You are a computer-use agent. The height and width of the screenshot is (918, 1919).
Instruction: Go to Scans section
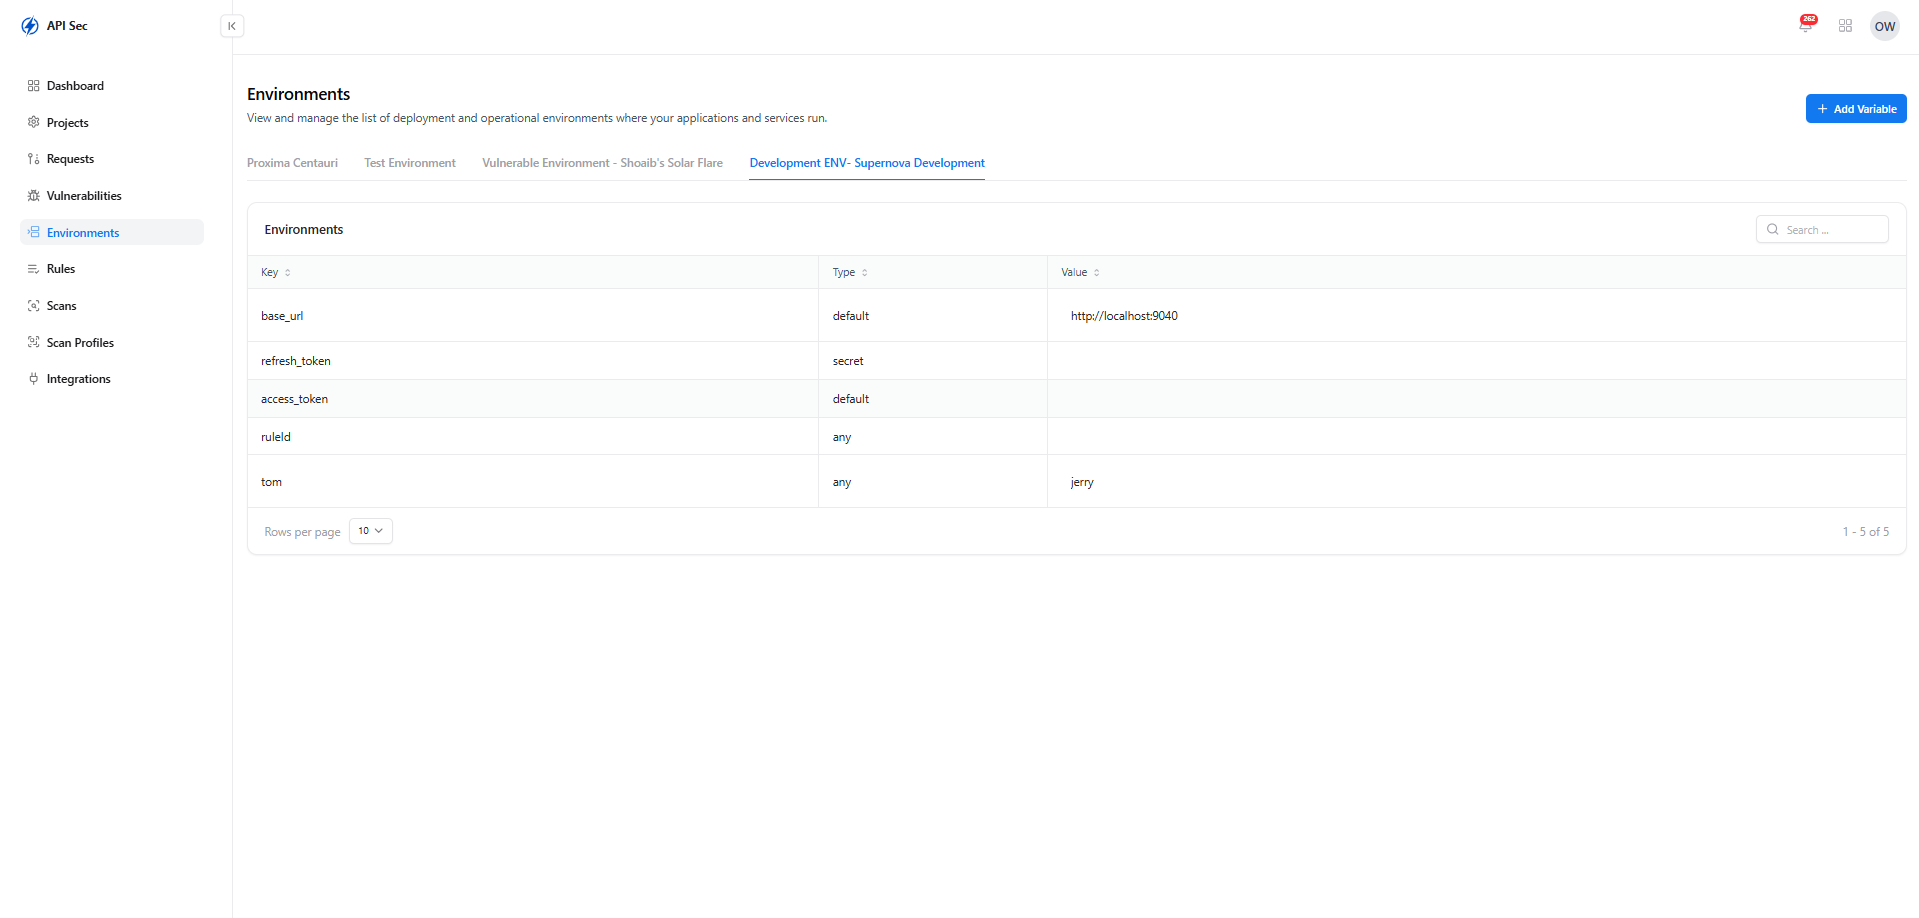(112, 306)
